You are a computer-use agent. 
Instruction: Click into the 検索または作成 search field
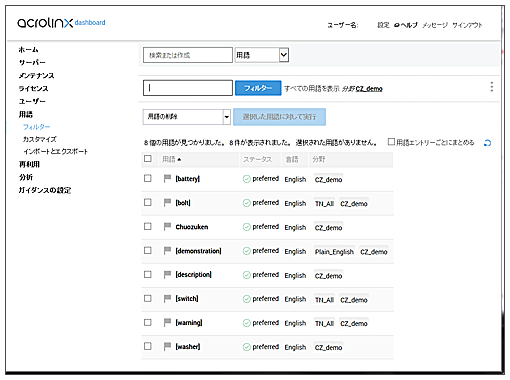pos(188,55)
